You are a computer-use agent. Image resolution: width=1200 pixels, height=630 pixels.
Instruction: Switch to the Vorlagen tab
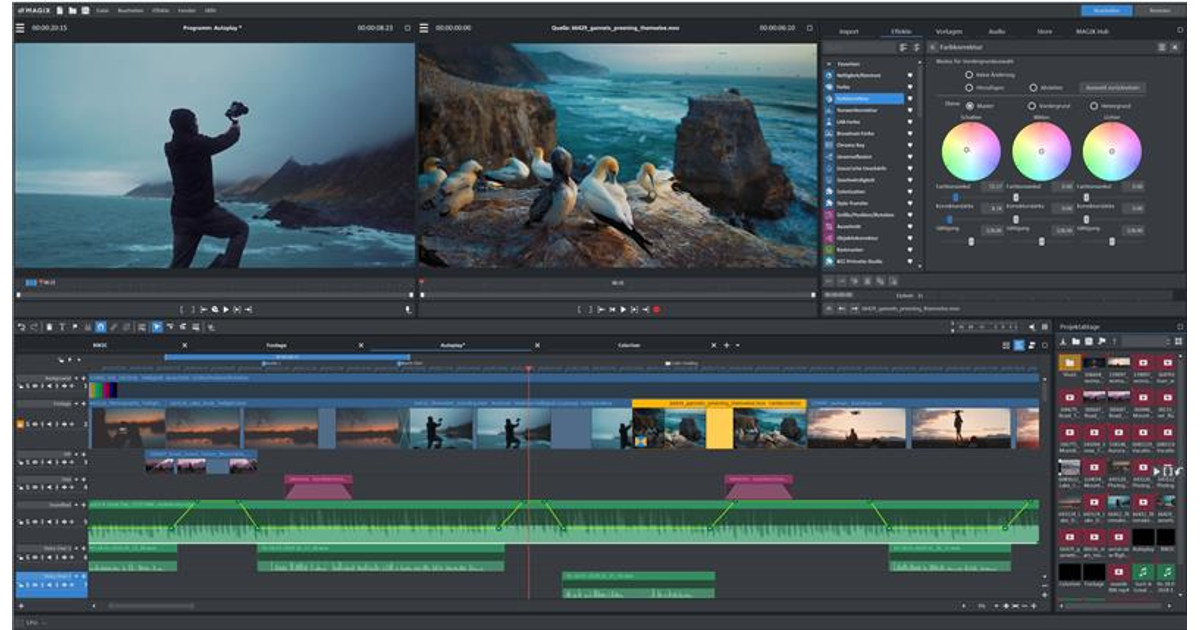click(x=949, y=31)
